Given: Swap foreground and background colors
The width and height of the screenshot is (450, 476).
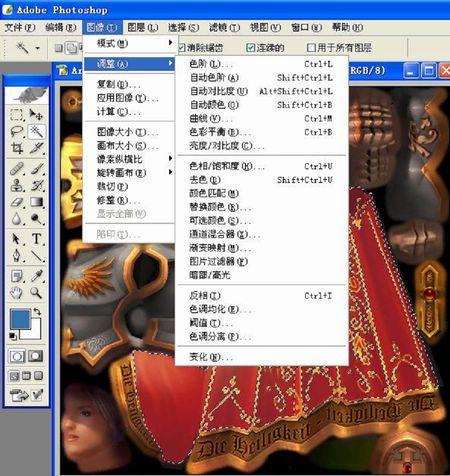Looking at the screenshot, I should point(37,311).
